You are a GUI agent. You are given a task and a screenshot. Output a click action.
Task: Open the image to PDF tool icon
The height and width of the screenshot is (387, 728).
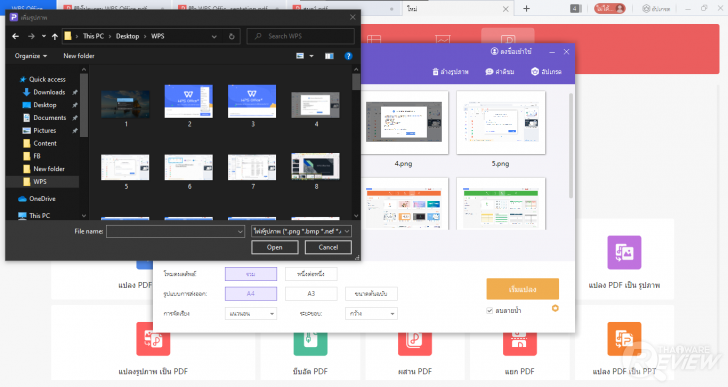click(x=153, y=339)
